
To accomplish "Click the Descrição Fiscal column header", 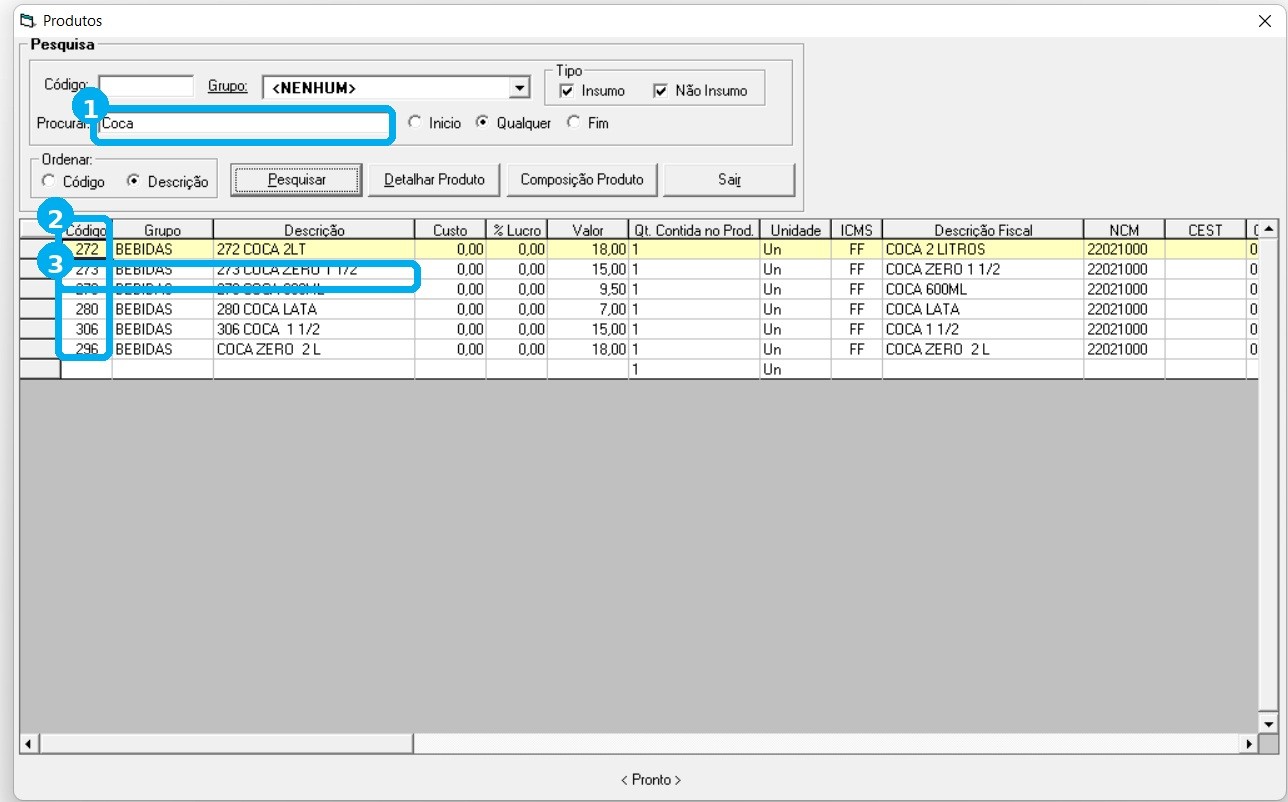I will (983, 230).
